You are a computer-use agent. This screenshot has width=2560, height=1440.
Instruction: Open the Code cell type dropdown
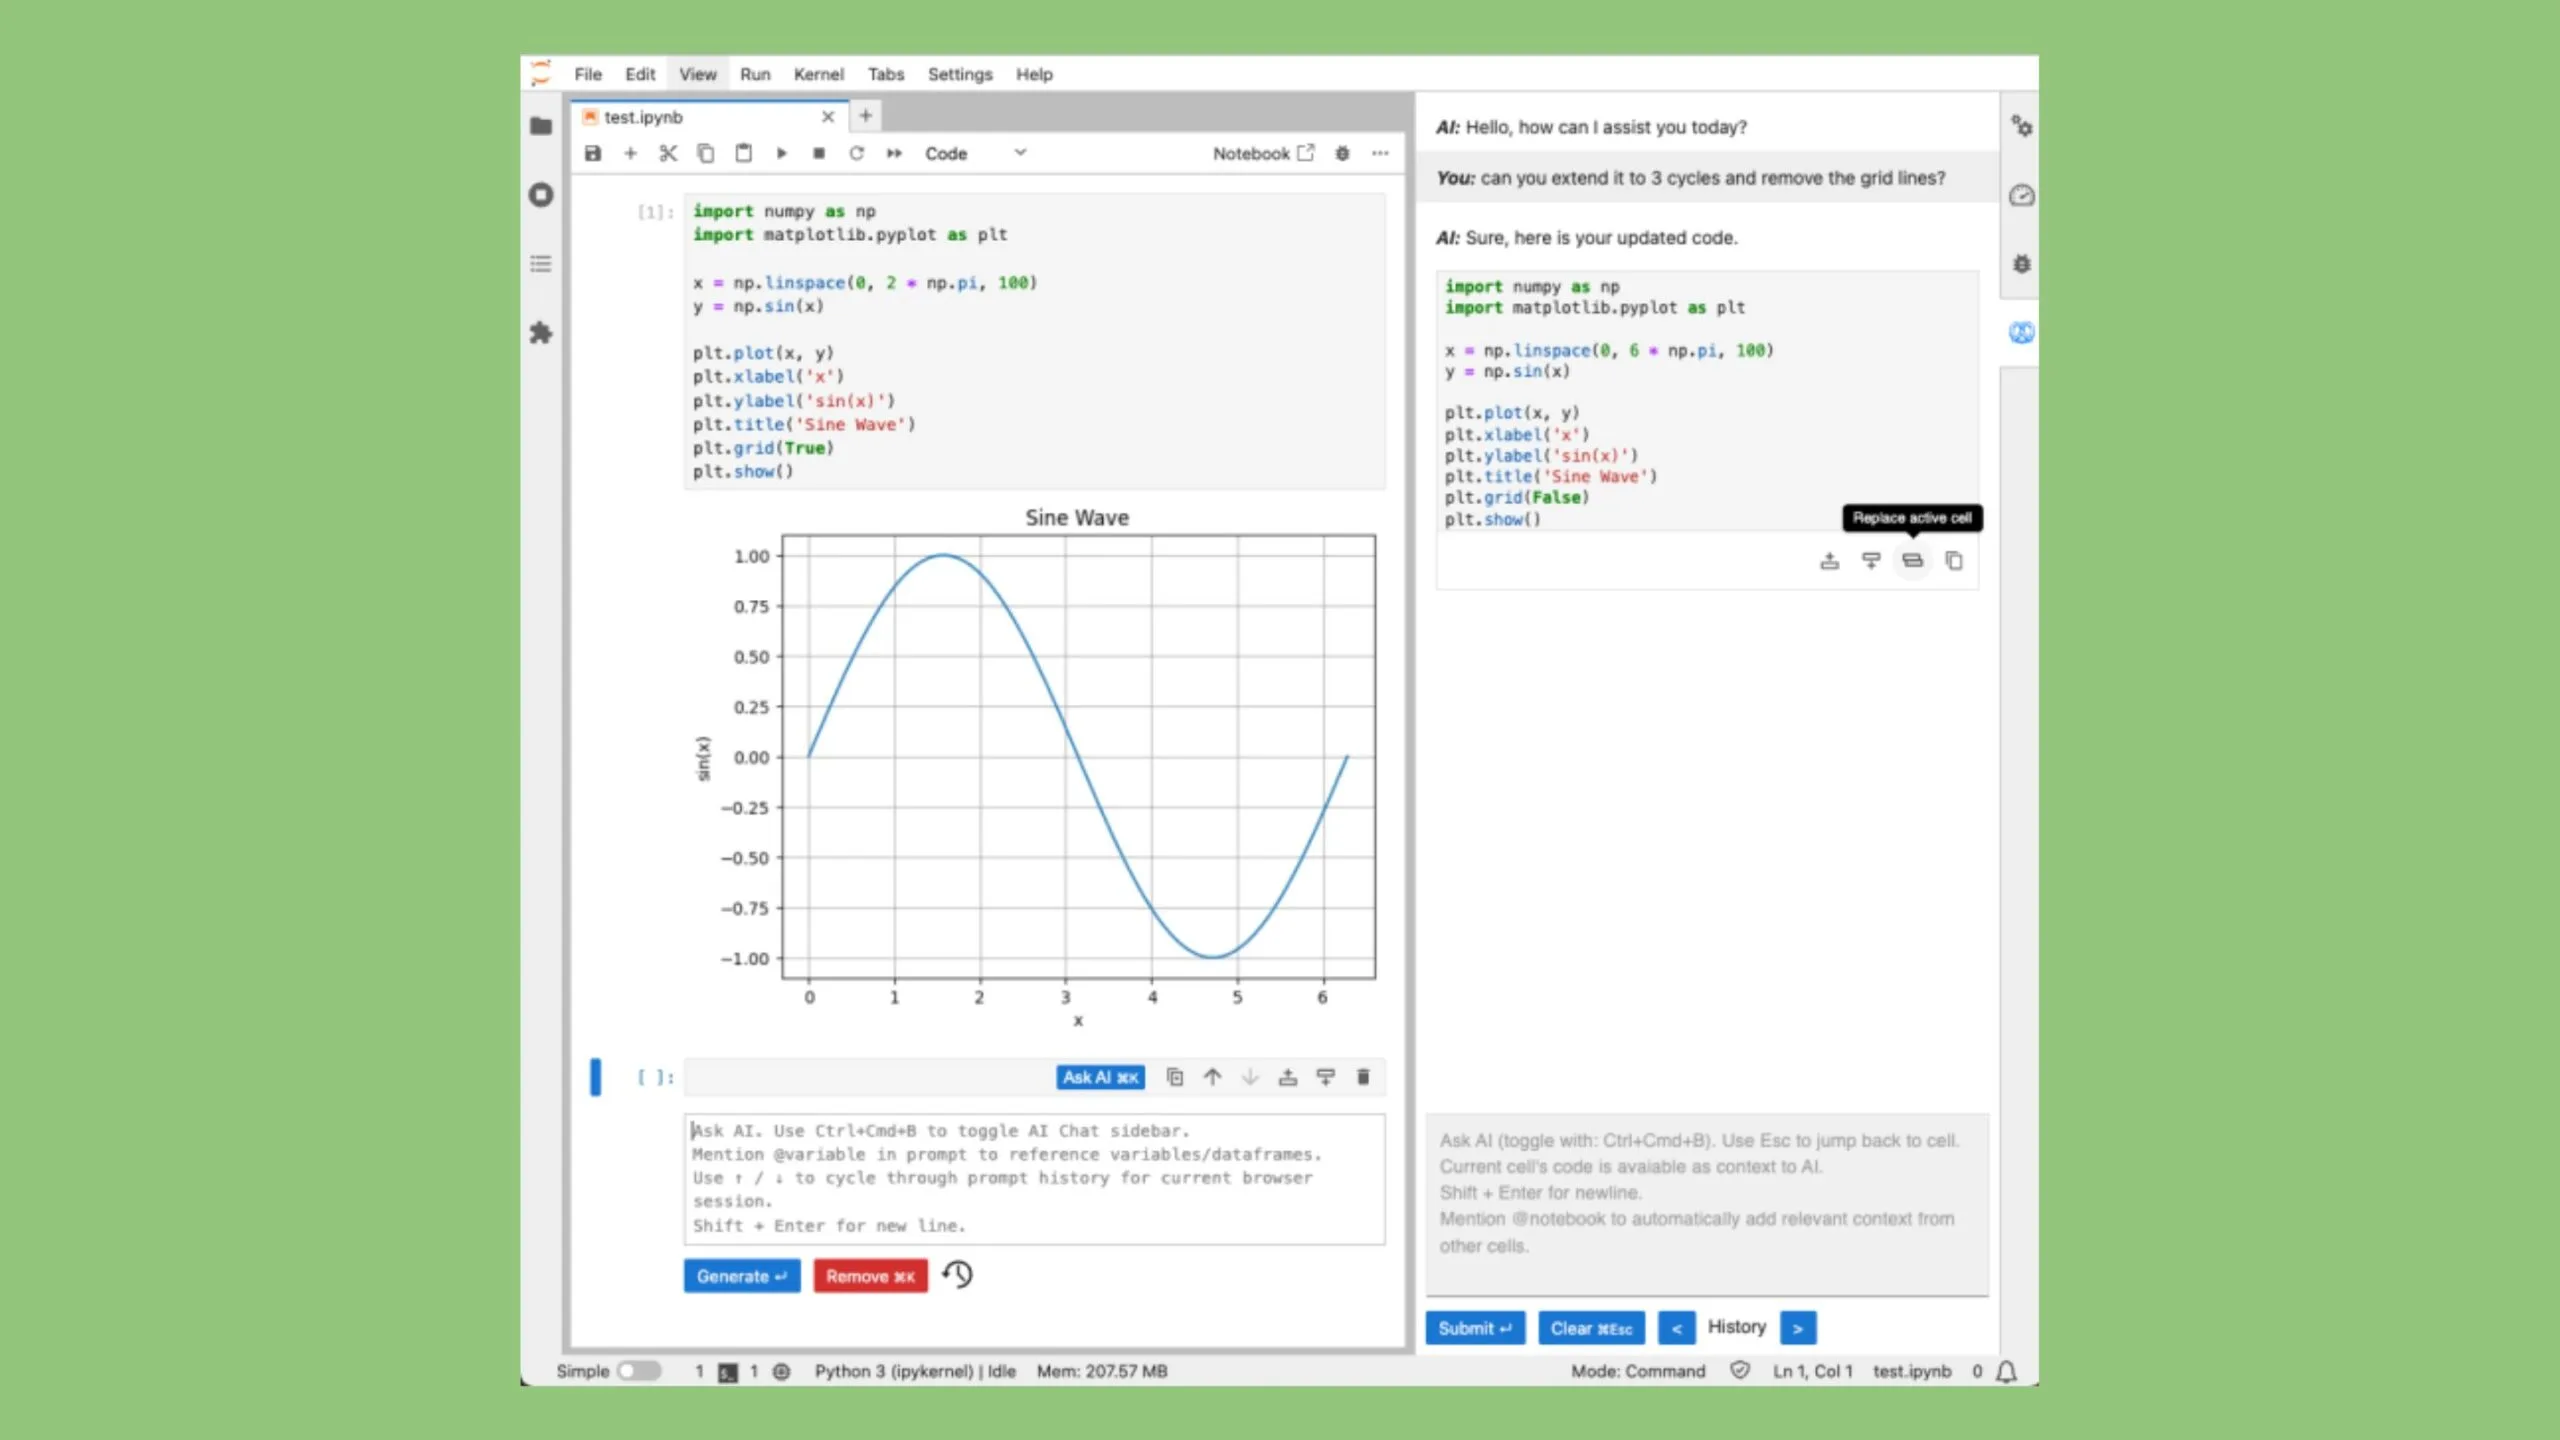[975, 153]
